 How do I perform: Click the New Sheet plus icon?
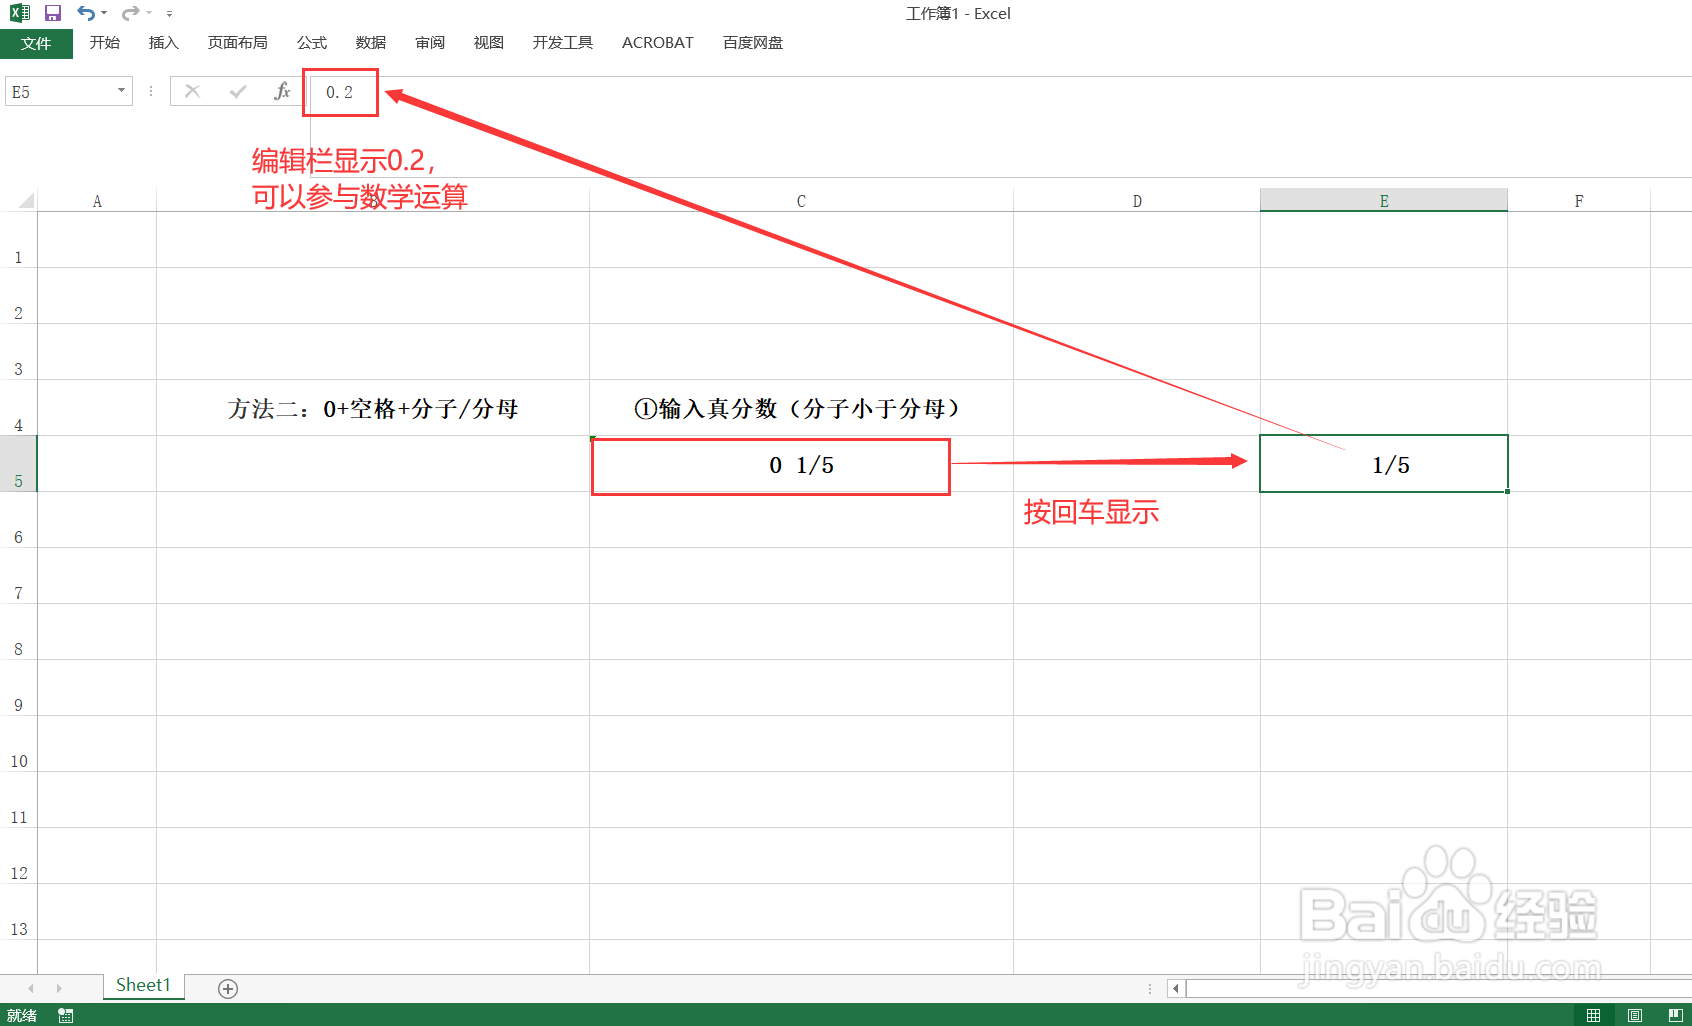tap(228, 989)
